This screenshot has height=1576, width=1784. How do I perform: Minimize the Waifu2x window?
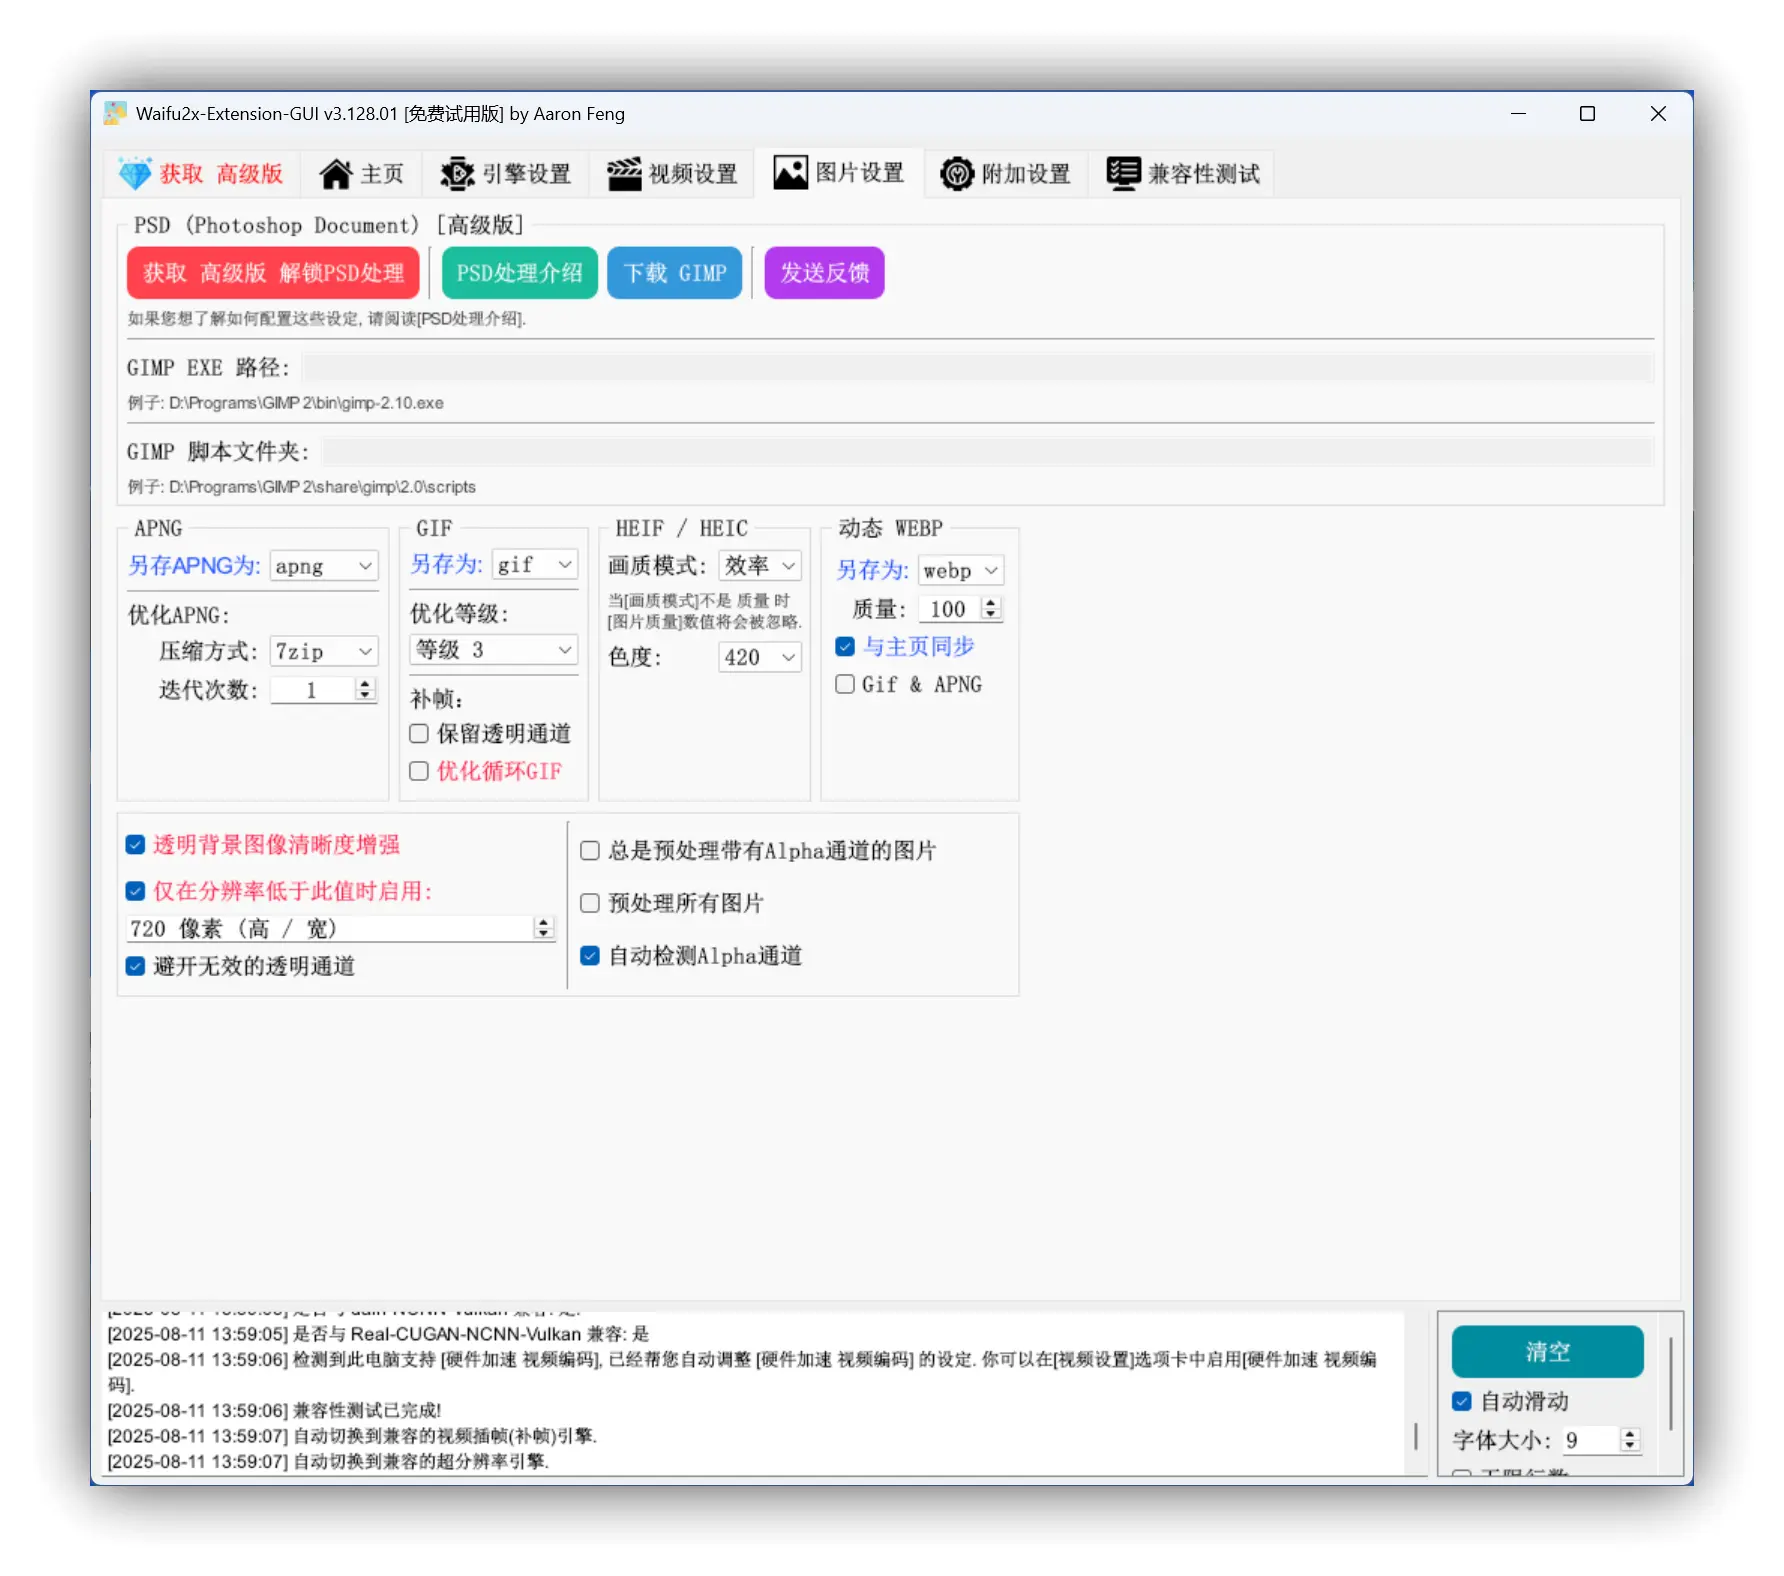[x=1518, y=114]
